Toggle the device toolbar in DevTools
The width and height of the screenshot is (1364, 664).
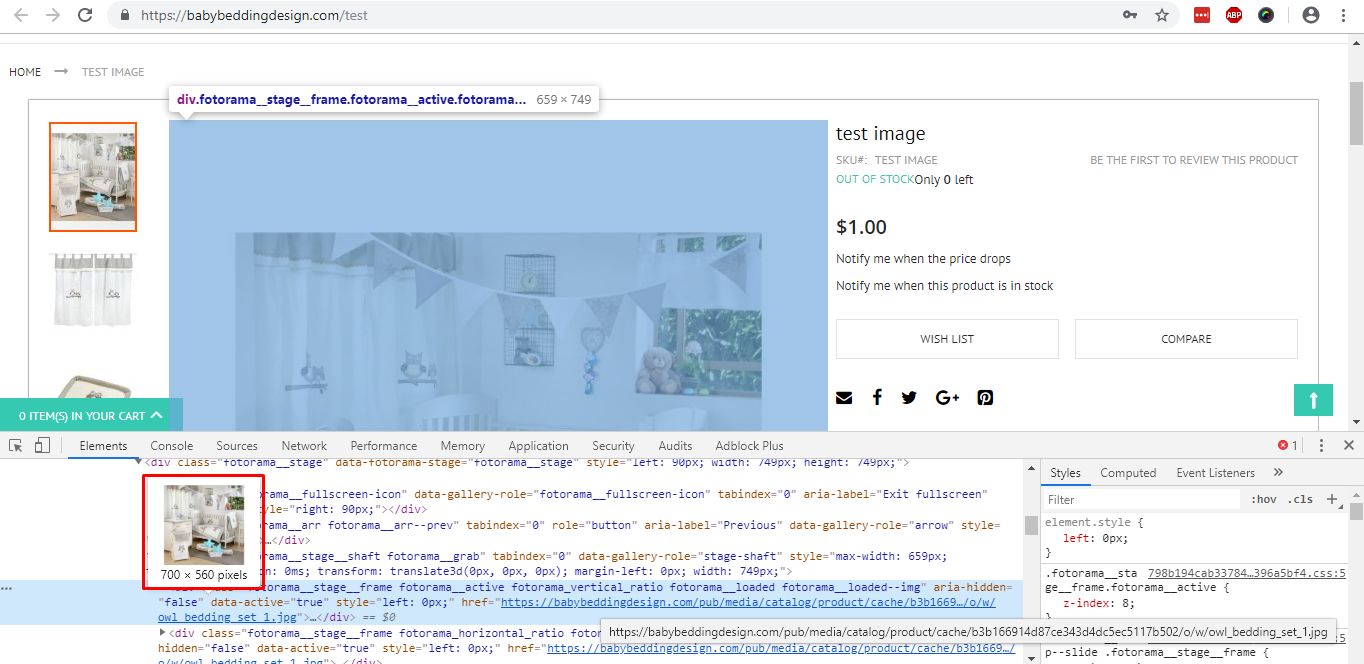point(42,446)
